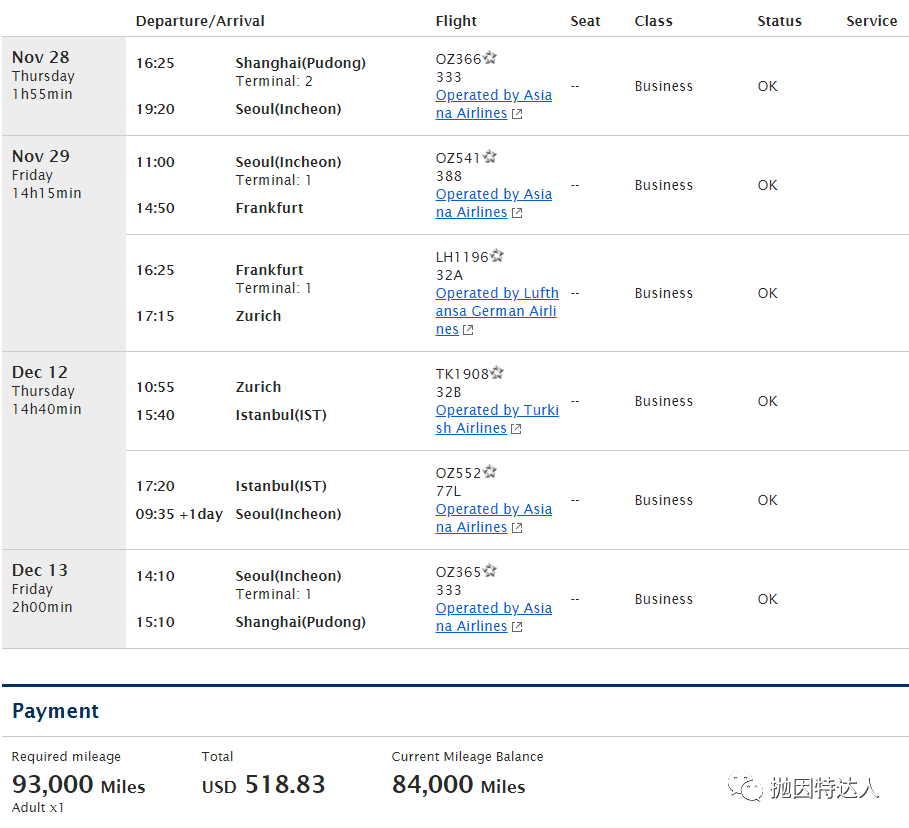Click the Adult x1 label
The height and width of the screenshot is (828, 909).
38,807
